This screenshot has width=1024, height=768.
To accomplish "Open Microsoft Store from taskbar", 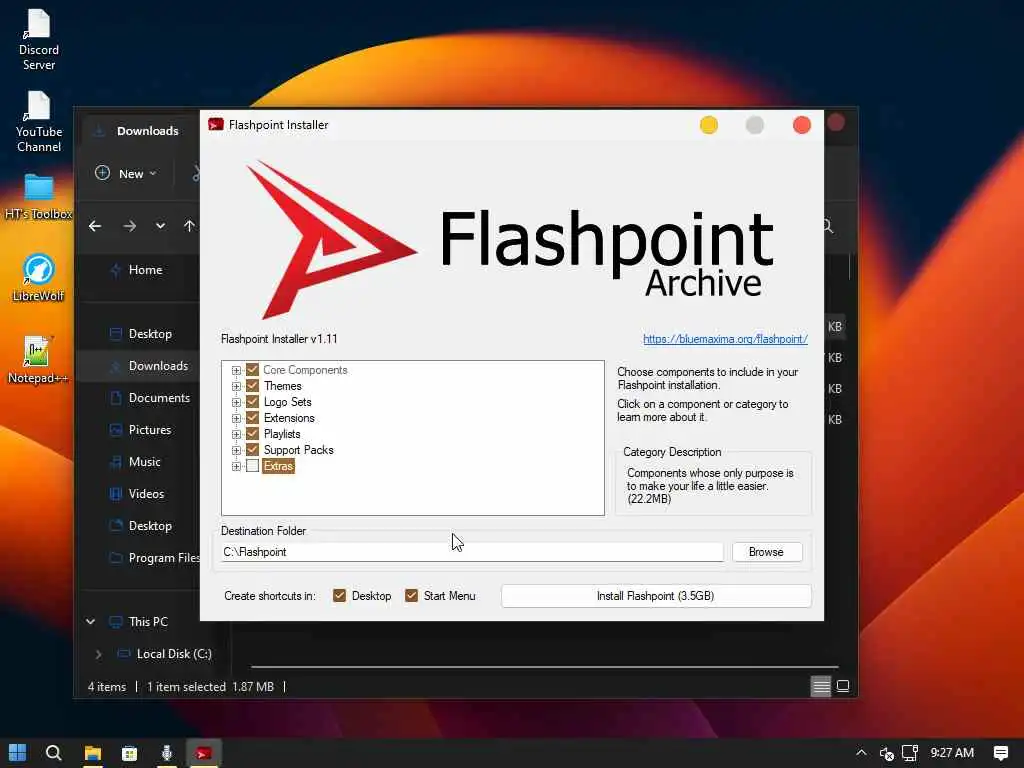I will (130, 753).
